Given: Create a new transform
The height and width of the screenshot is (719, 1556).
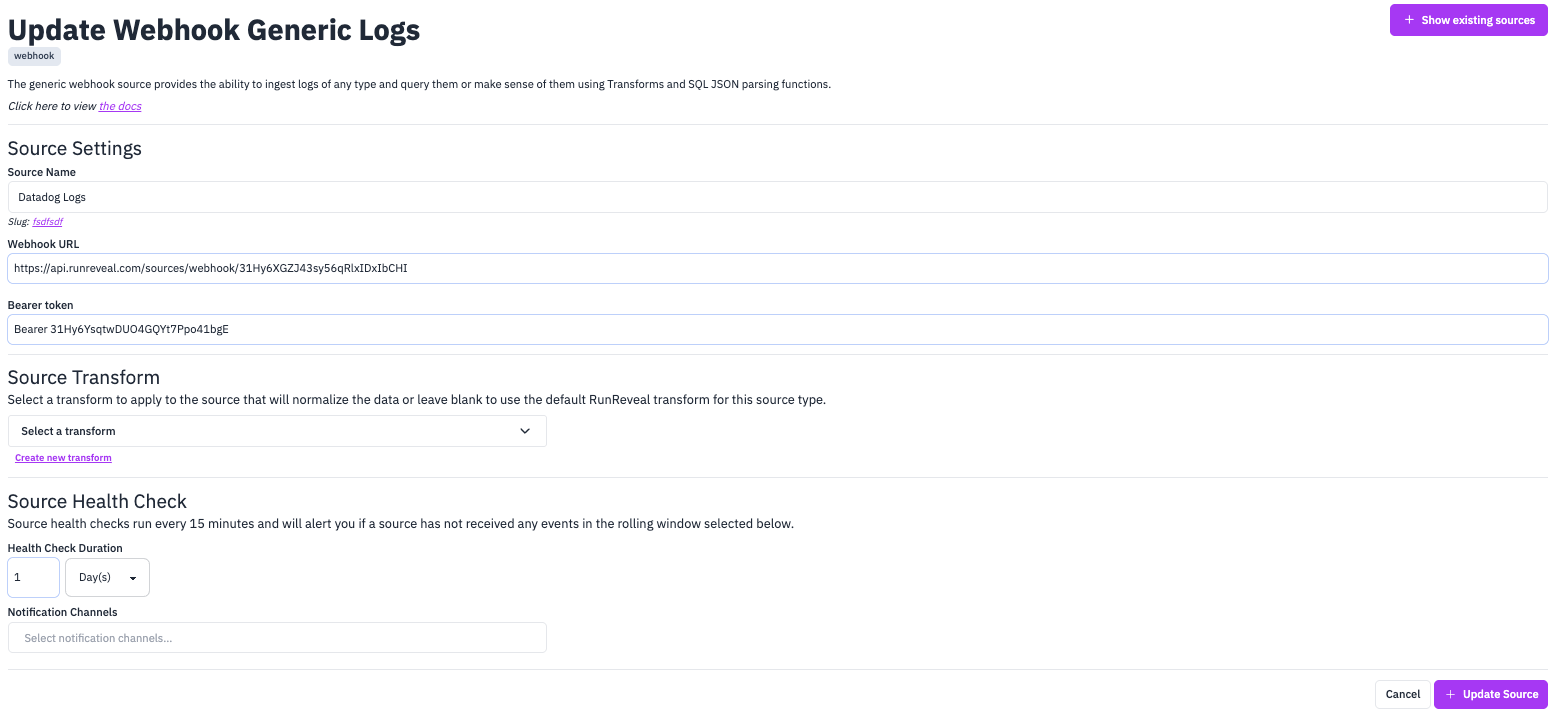Looking at the screenshot, I should pyautogui.click(x=63, y=457).
